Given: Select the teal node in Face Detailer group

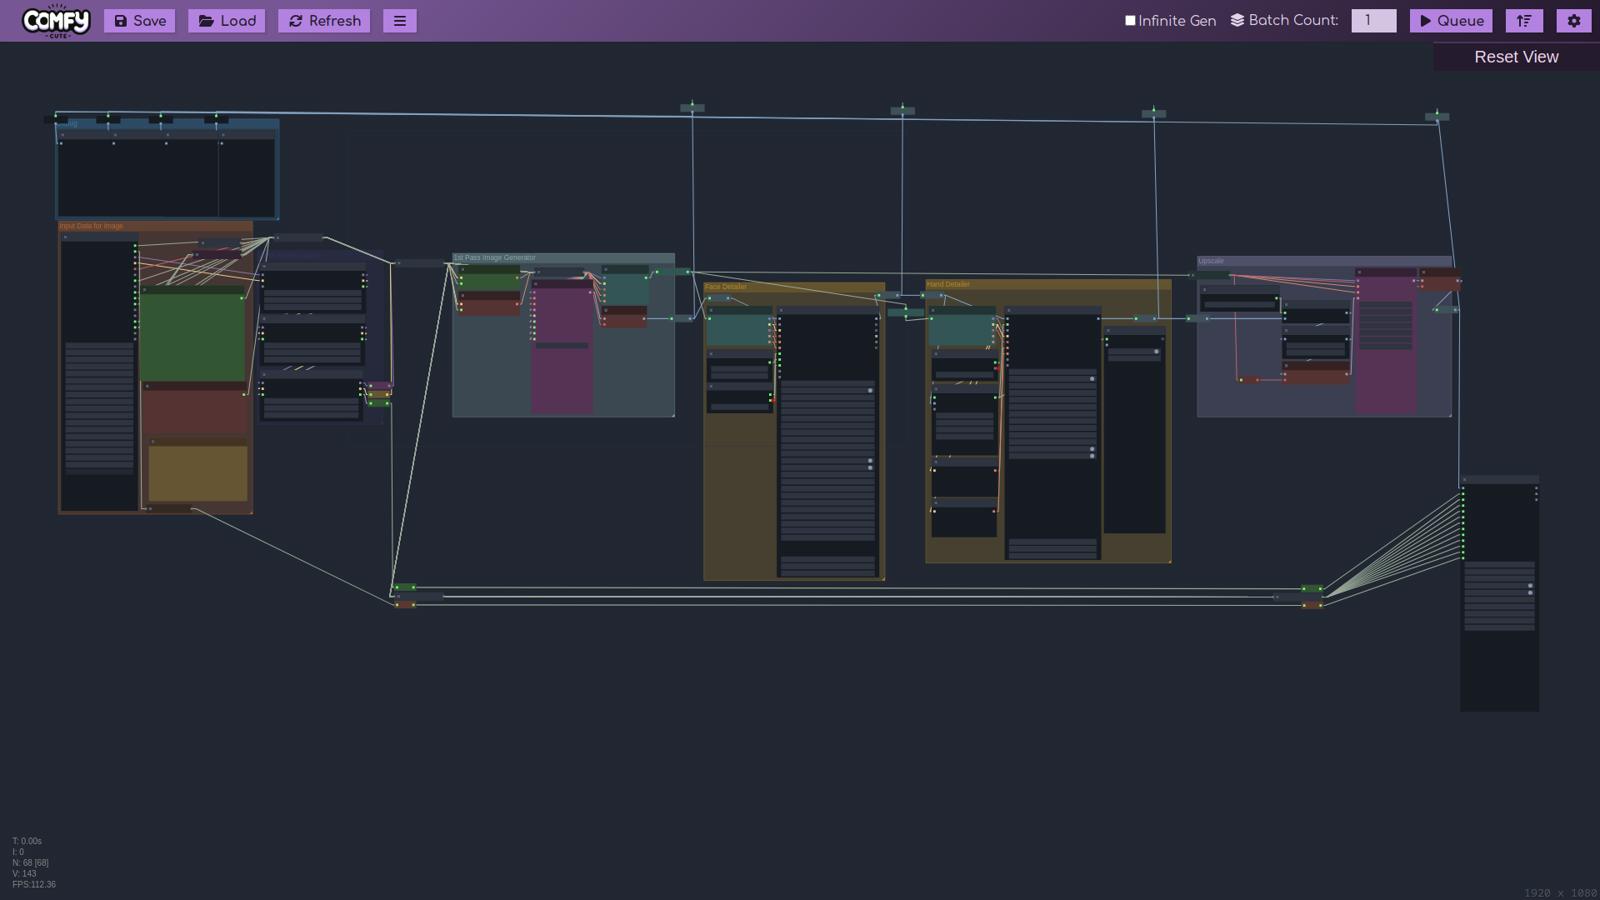Looking at the screenshot, I should (740, 327).
